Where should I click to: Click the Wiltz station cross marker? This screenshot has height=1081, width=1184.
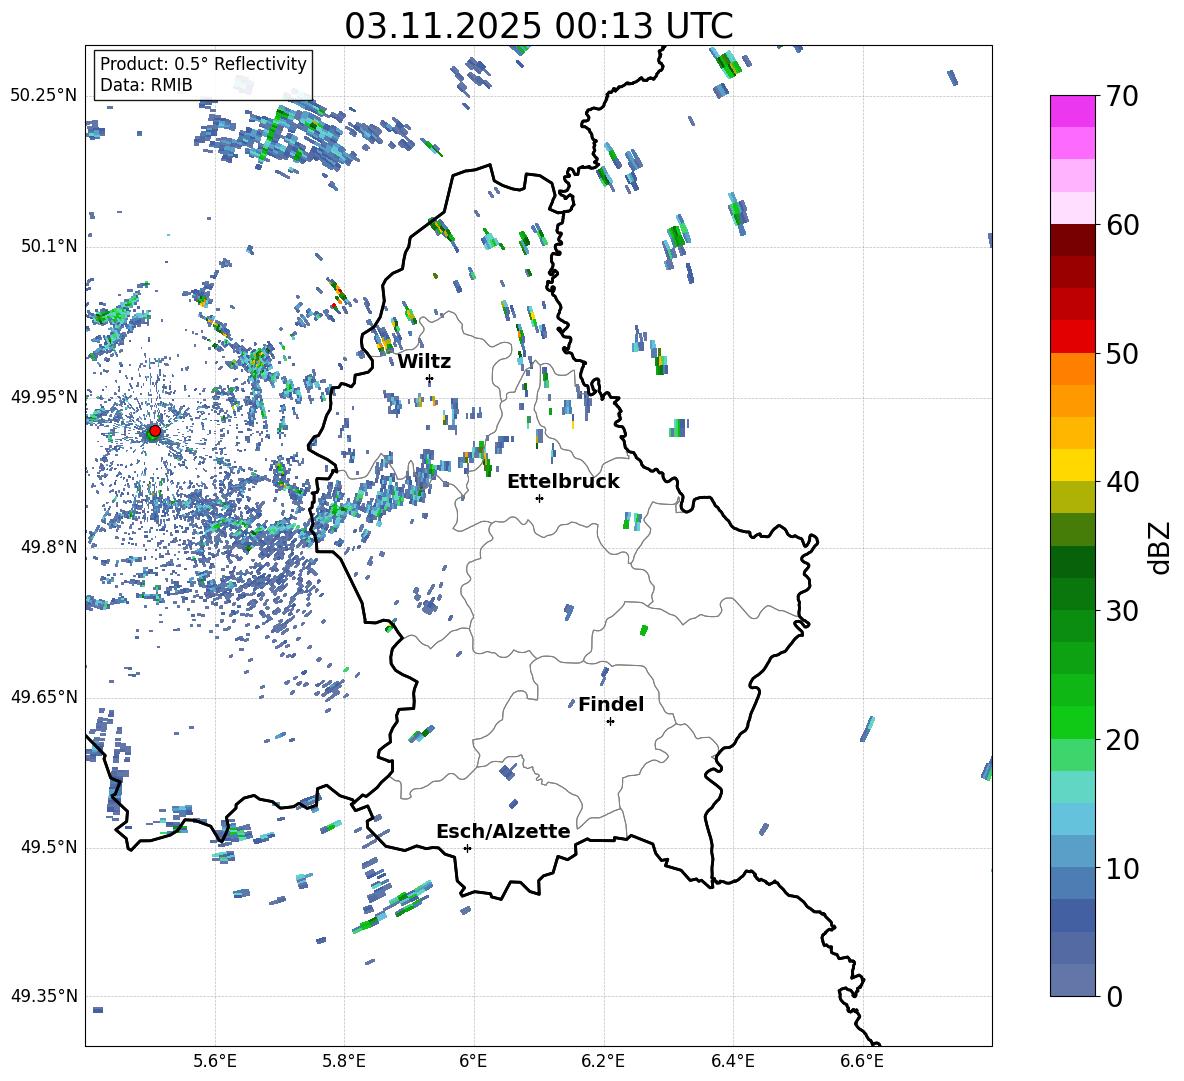click(x=430, y=379)
